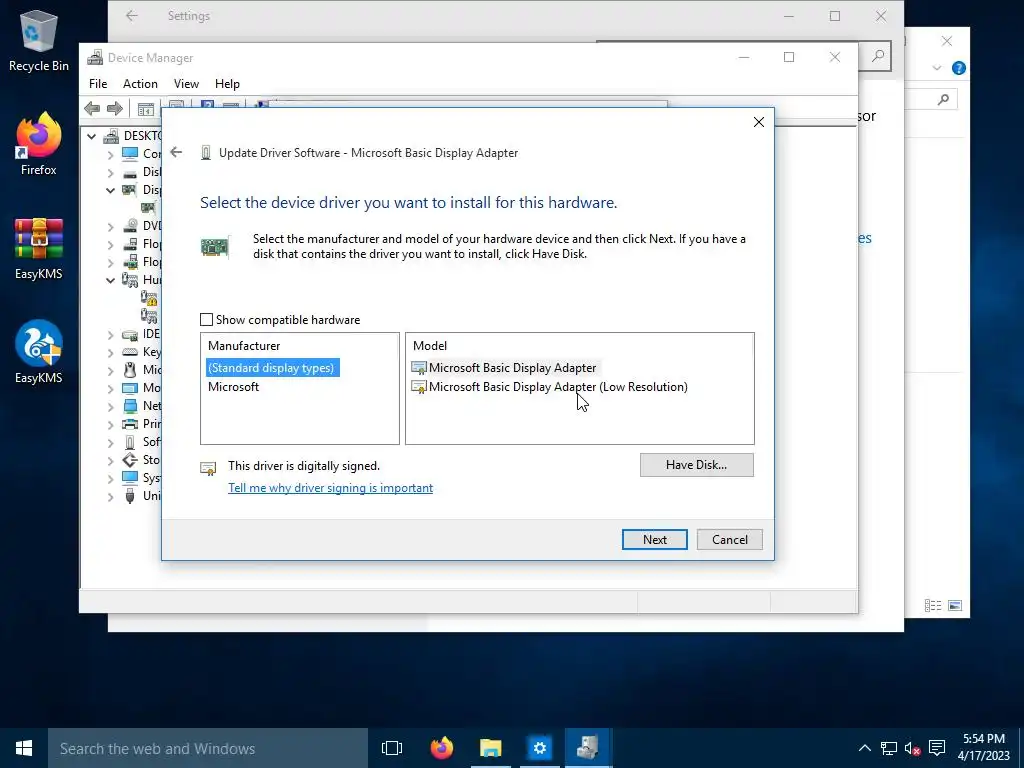Click the Software devices category icon

130,442
